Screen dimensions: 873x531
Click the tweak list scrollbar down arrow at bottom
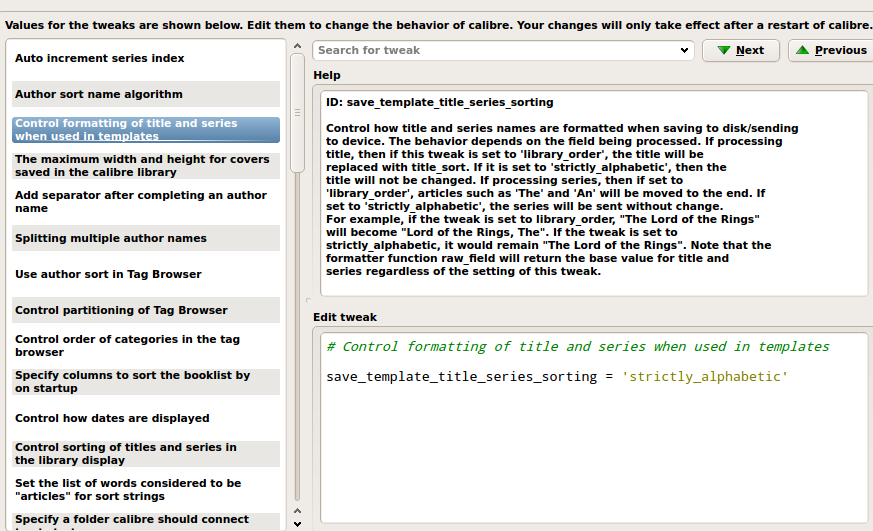[x=297, y=524]
